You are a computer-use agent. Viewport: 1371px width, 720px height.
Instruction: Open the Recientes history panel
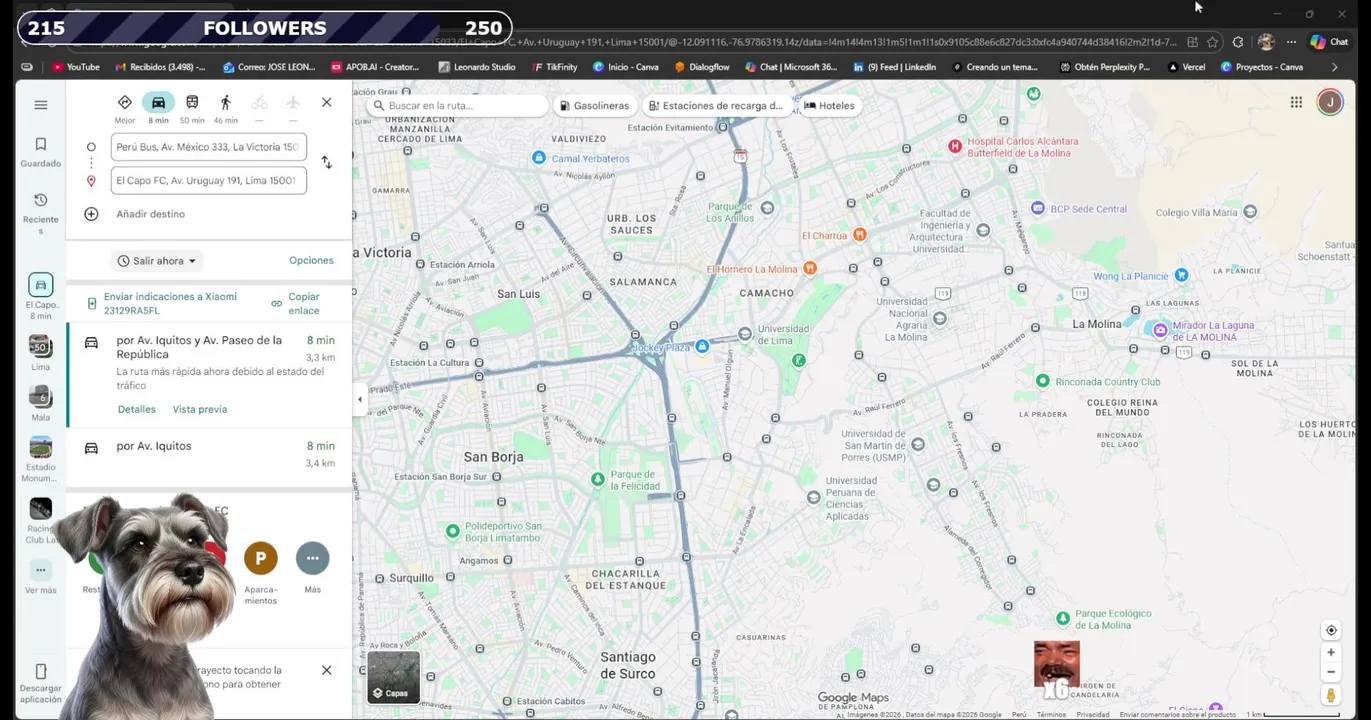pyautogui.click(x=41, y=214)
